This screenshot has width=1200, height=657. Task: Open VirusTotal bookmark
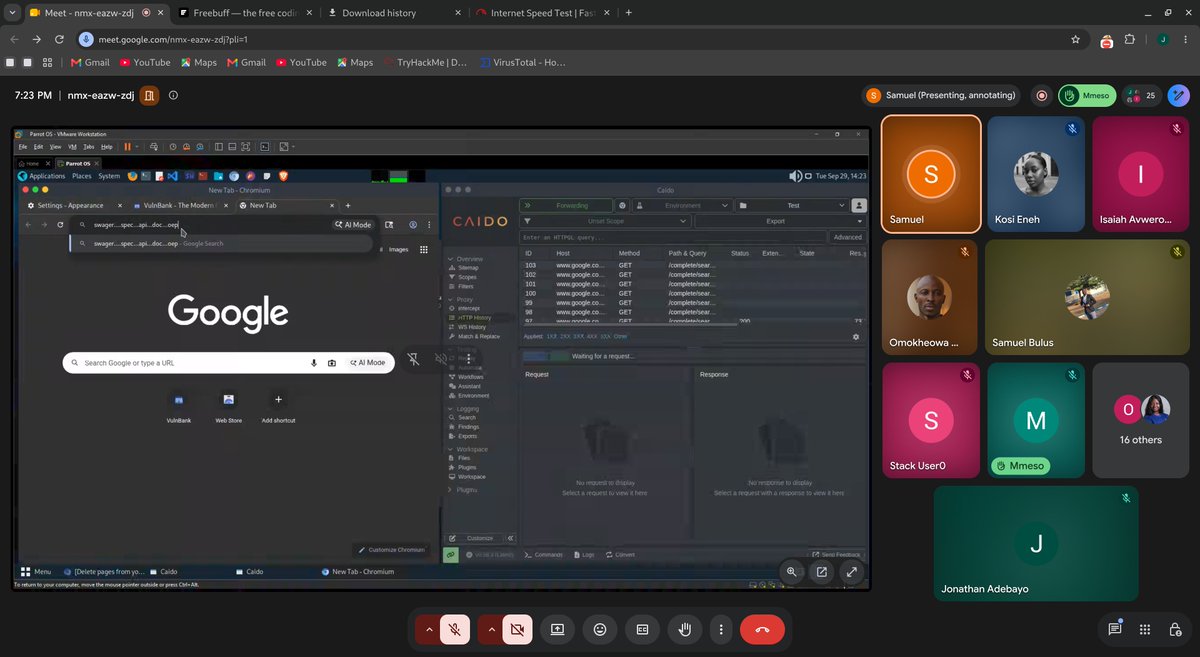tap(522, 62)
